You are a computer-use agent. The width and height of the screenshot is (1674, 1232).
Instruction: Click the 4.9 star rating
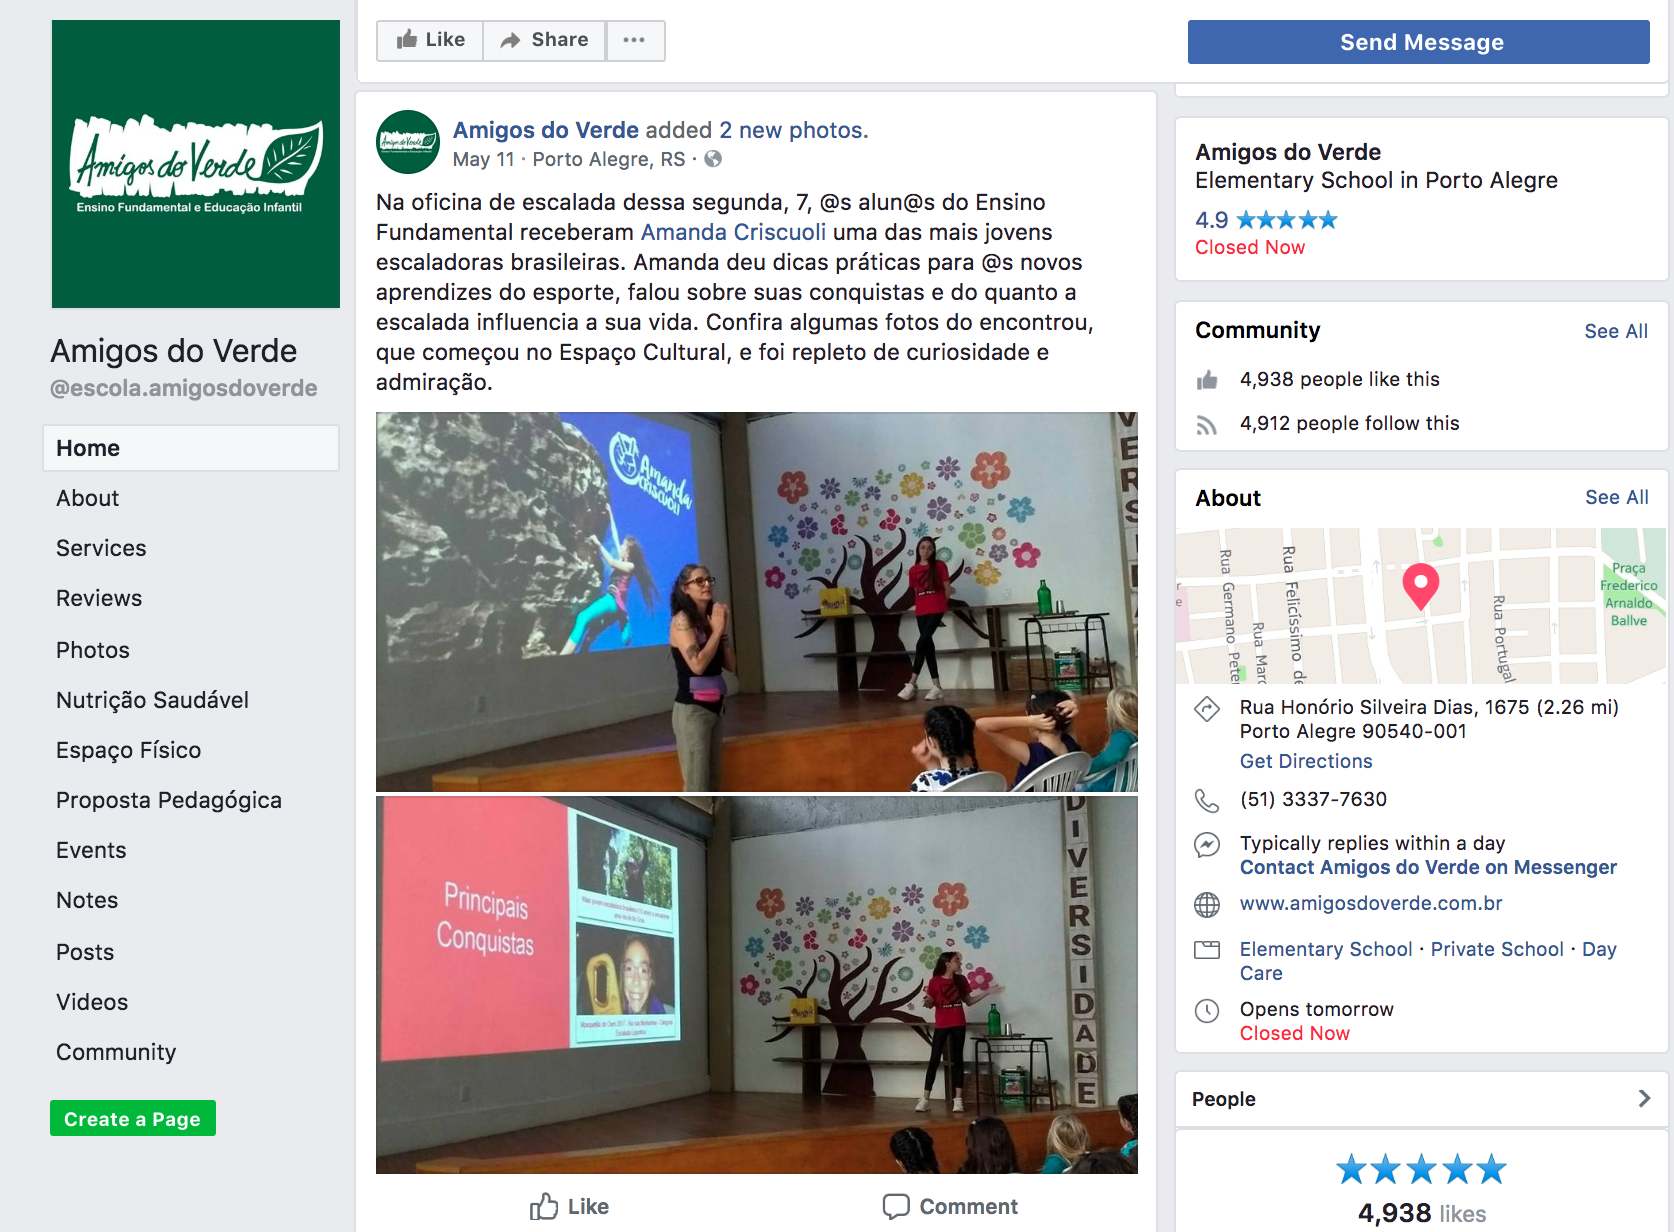pyautogui.click(x=1266, y=220)
